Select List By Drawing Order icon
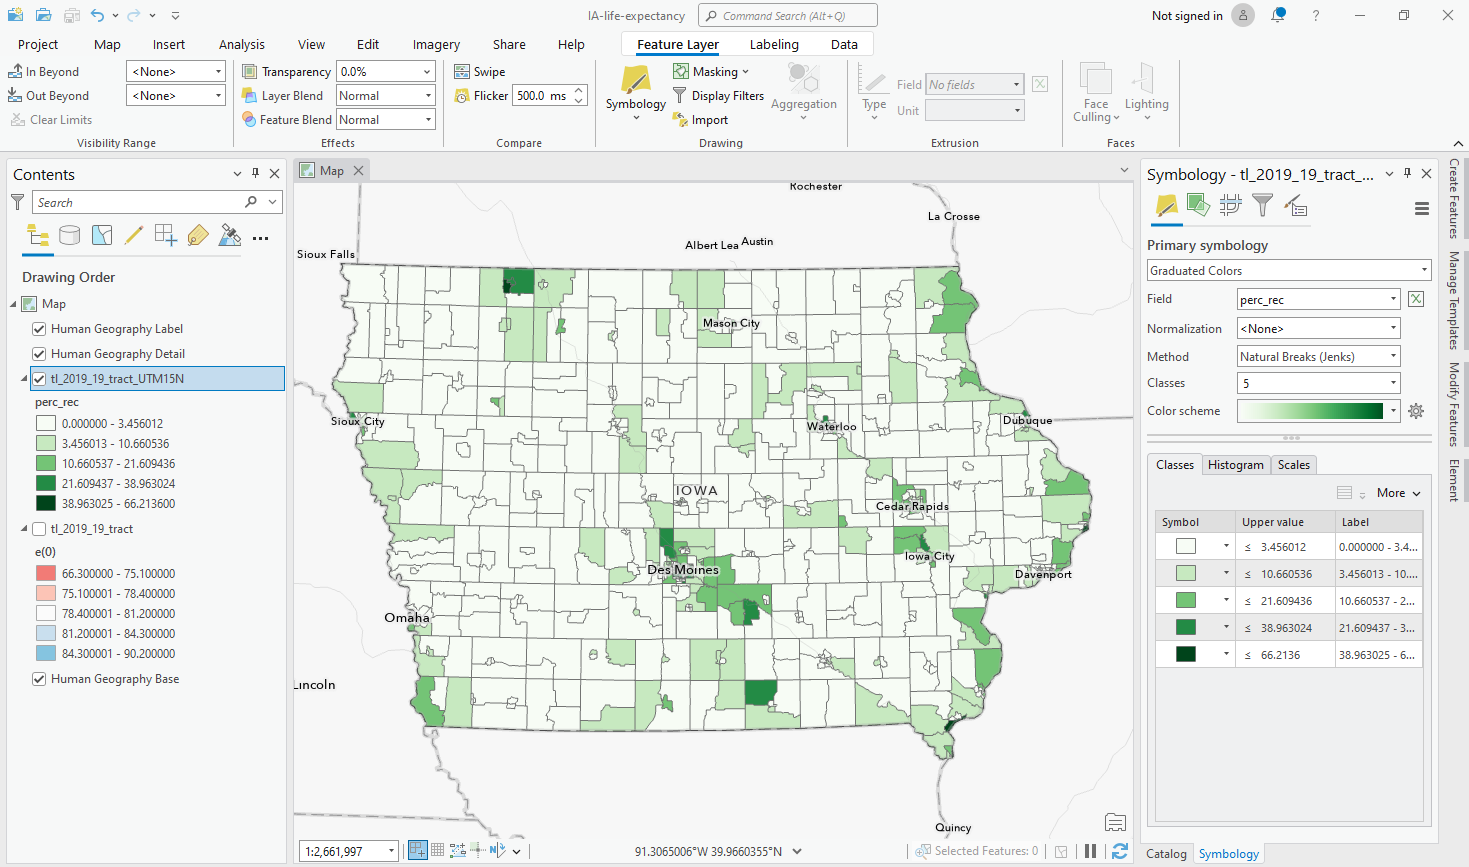The image size is (1469, 867). (38, 236)
